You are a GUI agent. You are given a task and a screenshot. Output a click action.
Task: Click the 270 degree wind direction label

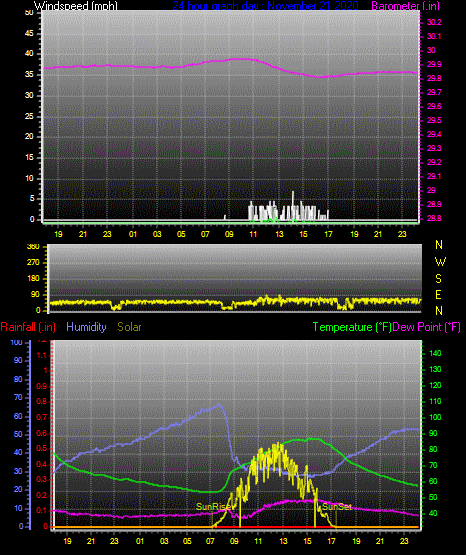(x=34, y=263)
